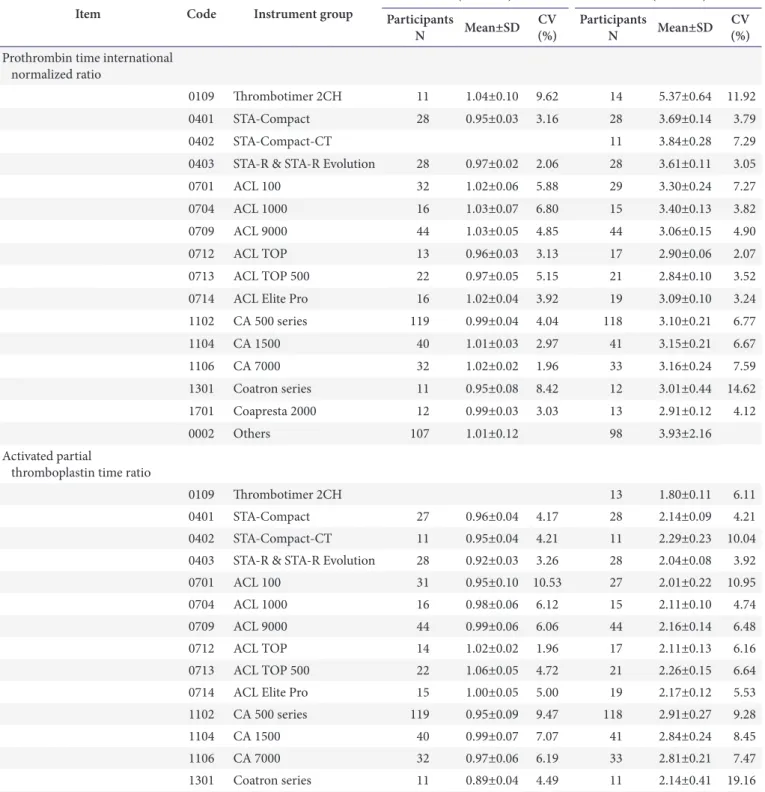Screen dimensions: 765x792
Task: Click the mean value '2.84±0.24'
Action: 685,736
